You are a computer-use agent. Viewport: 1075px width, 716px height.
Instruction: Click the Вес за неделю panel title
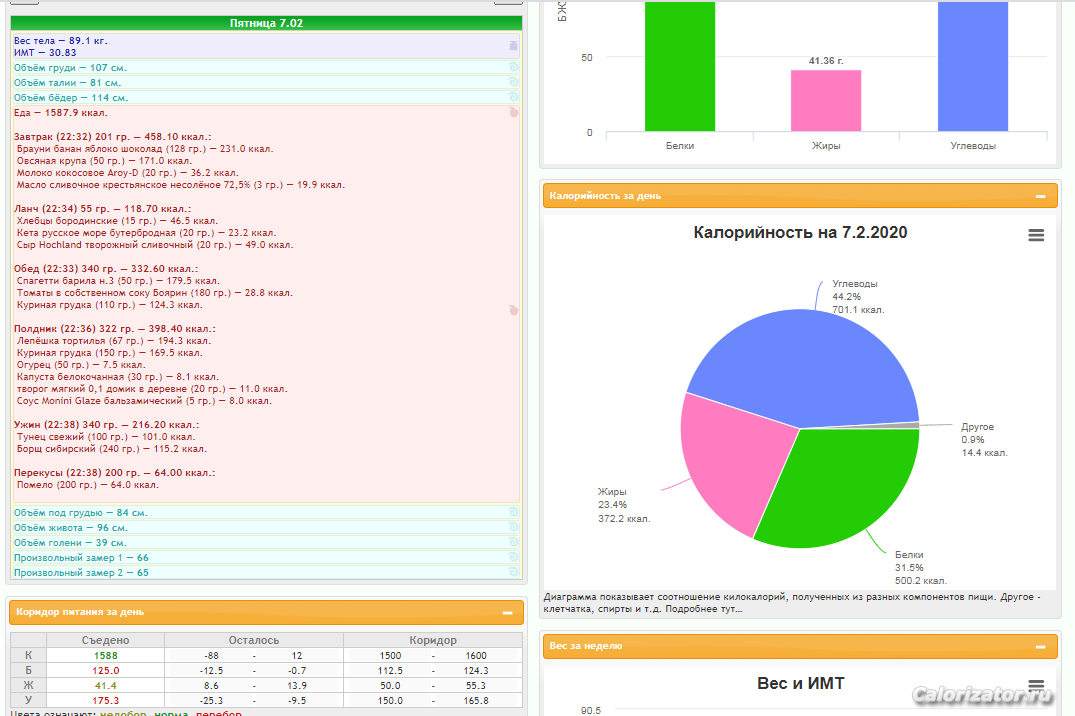(x=585, y=645)
